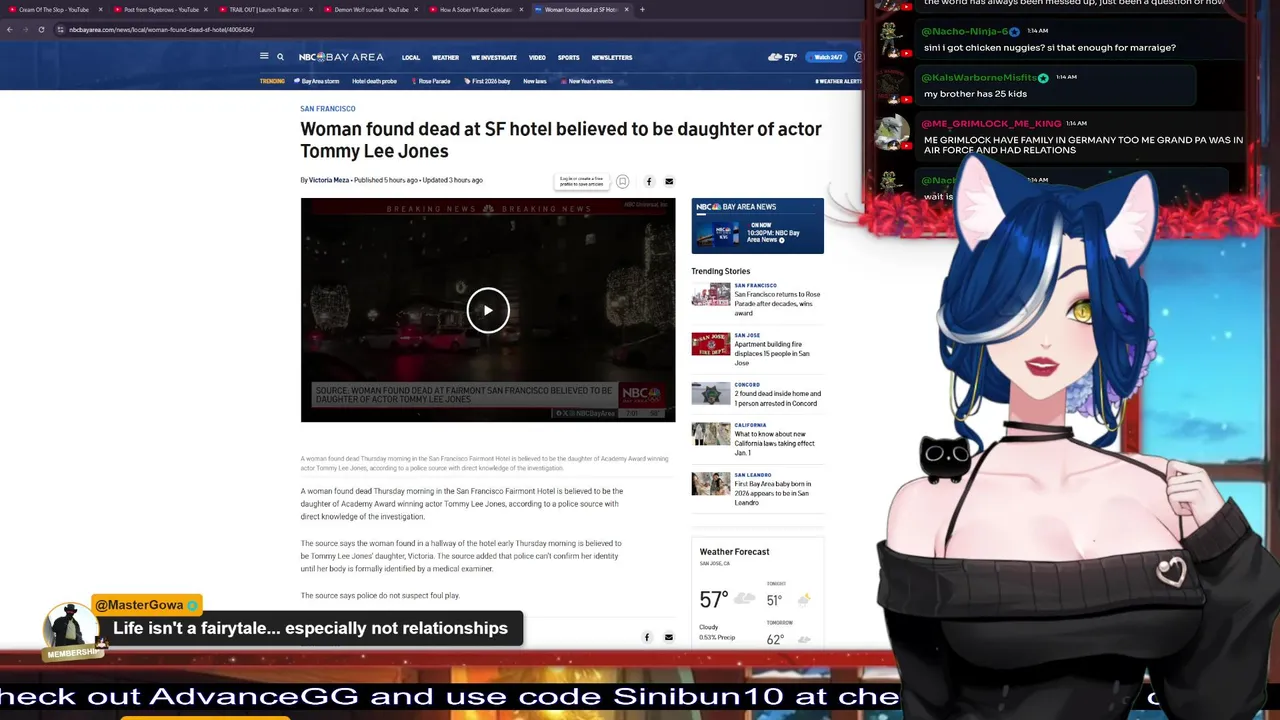The width and height of the screenshot is (1280, 720).
Task: Save the article with the bookmark icon
Action: pyautogui.click(x=622, y=181)
